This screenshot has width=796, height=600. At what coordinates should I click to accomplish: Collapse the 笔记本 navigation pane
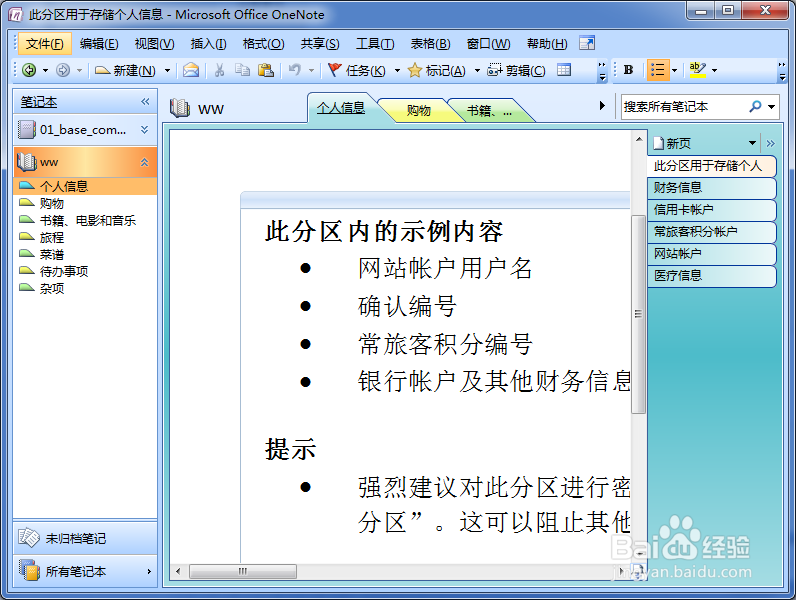145,102
